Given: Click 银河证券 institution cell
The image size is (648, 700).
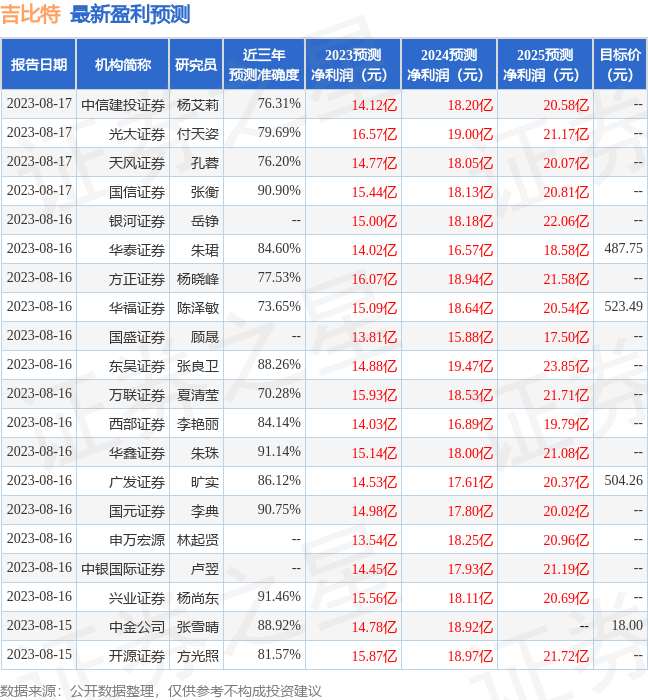Looking at the screenshot, I should (137, 221).
